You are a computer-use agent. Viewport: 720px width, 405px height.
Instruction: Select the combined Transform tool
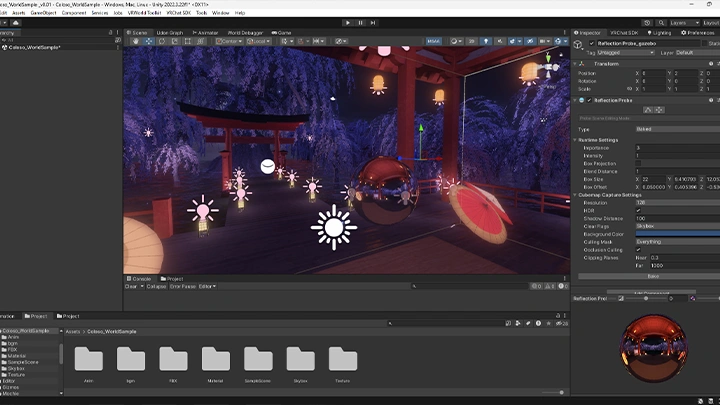[x=200, y=41]
